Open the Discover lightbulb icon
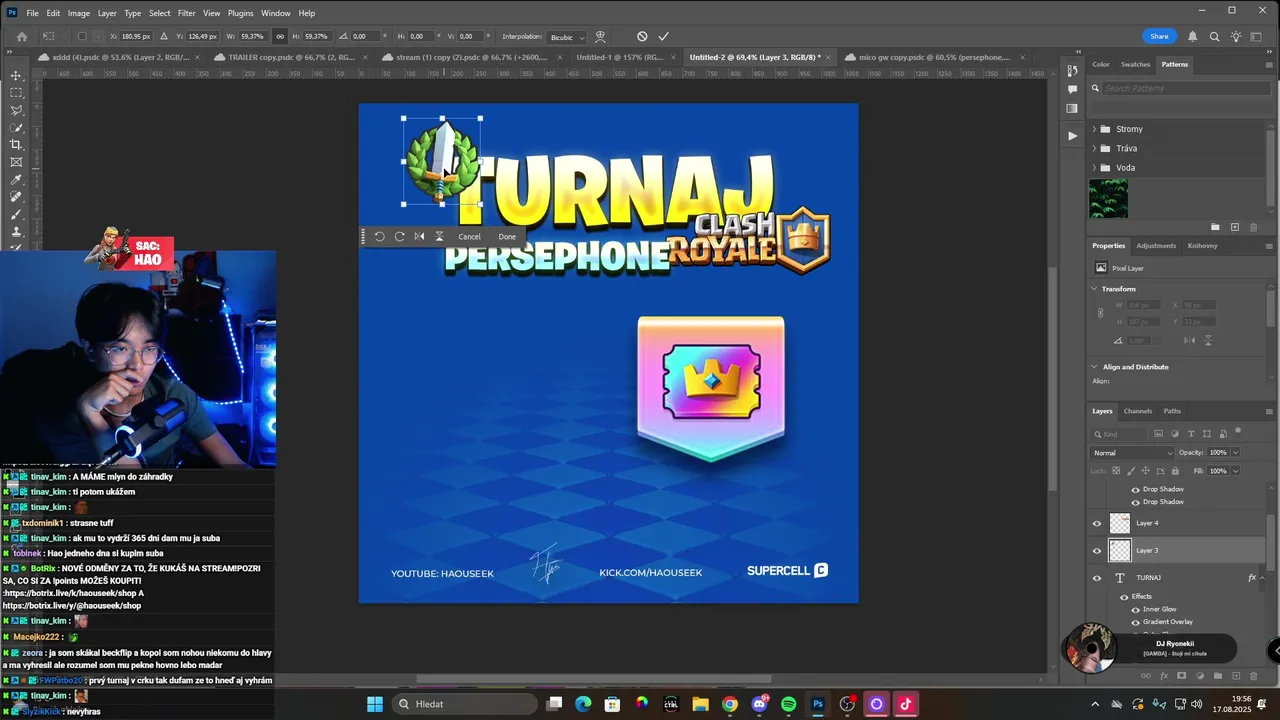The image size is (1280, 720). pos(1236,36)
